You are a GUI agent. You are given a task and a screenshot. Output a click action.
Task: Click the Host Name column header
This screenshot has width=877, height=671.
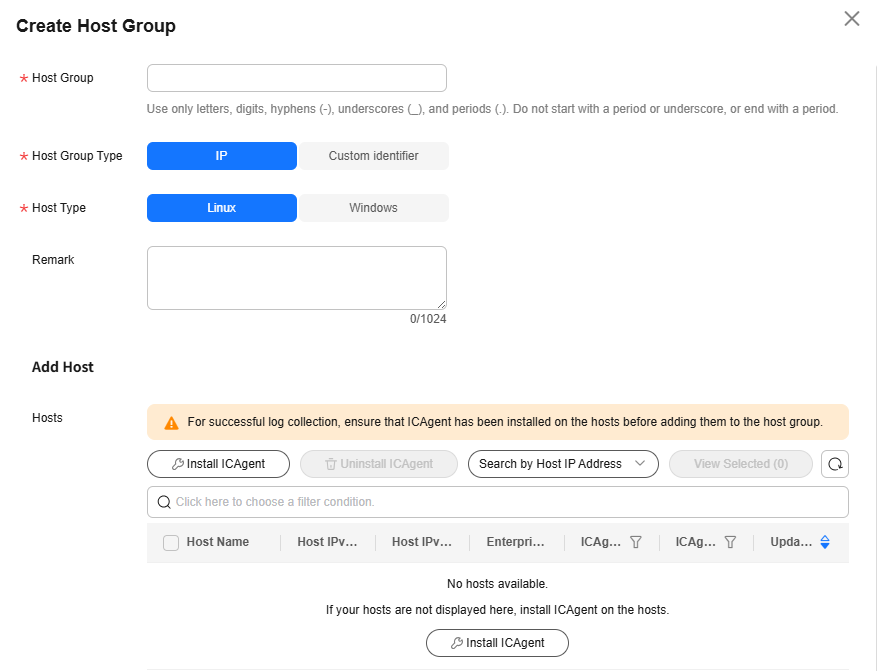pos(218,542)
